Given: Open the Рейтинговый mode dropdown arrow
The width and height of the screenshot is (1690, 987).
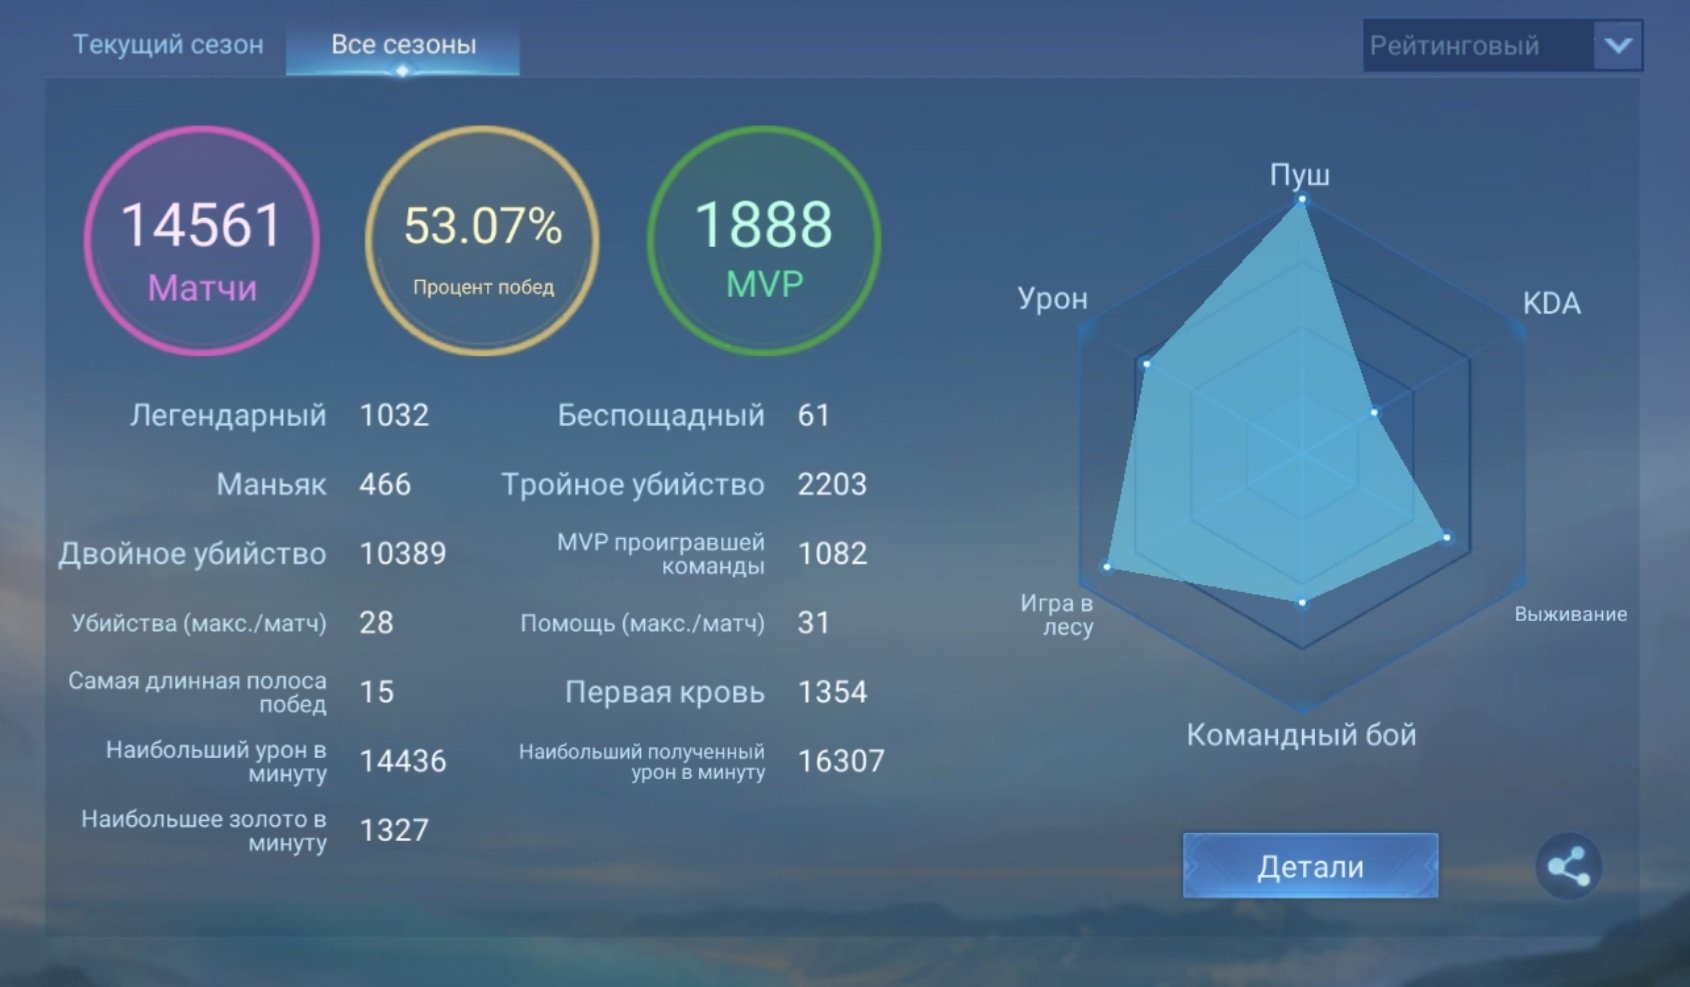Looking at the screenshot, I should pos(1618,45).
